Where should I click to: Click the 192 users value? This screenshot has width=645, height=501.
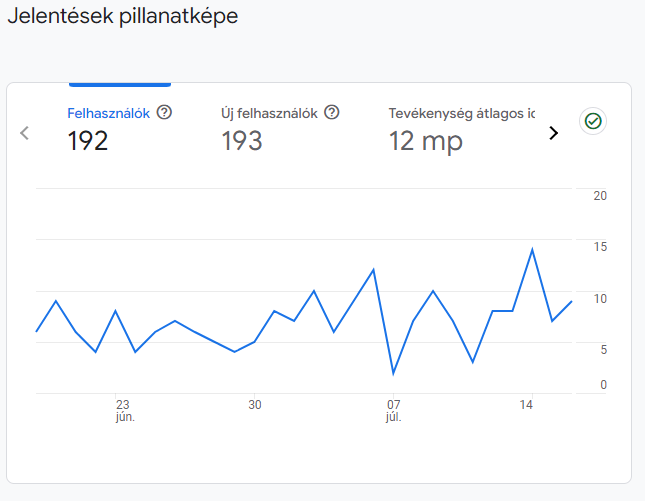[x=88, y=142]
